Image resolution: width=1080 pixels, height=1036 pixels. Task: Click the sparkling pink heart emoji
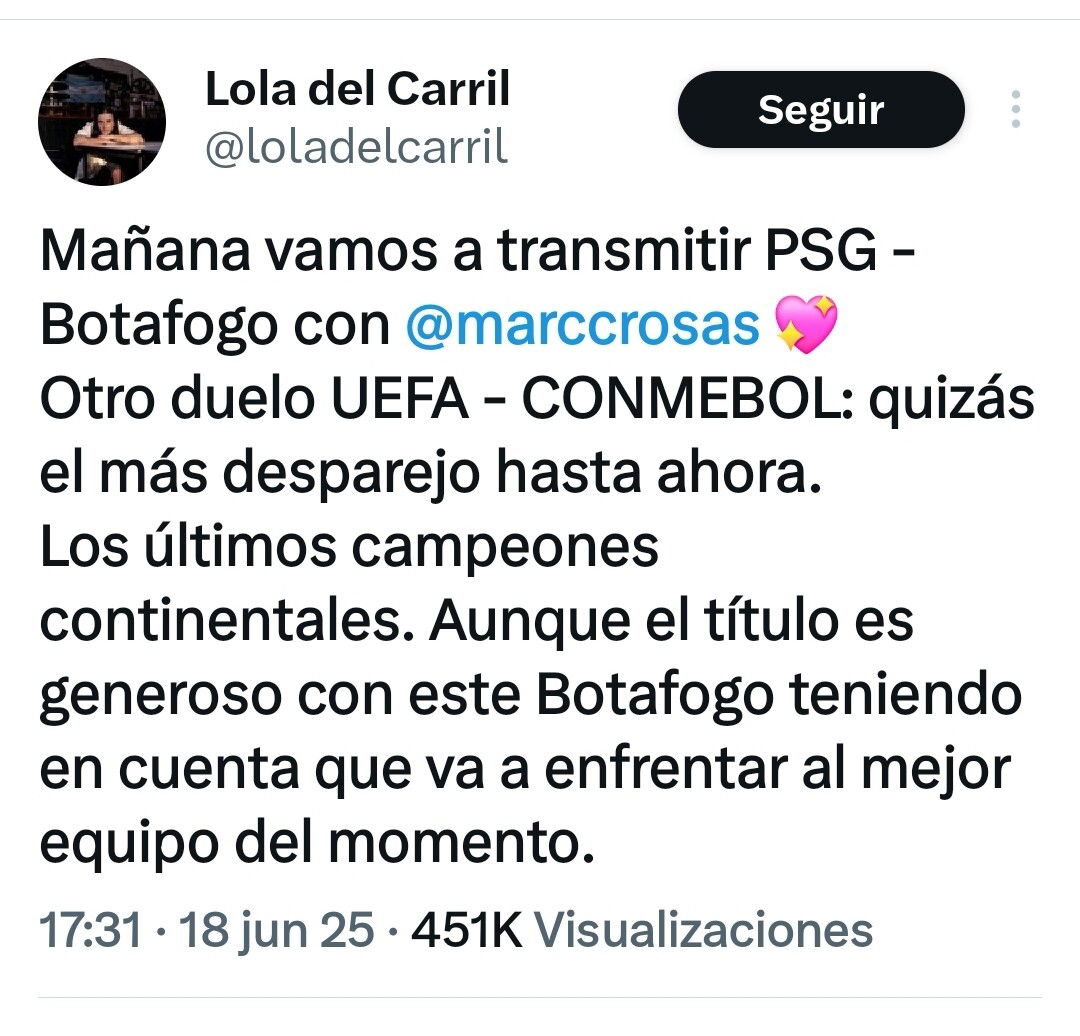[806, 324]
